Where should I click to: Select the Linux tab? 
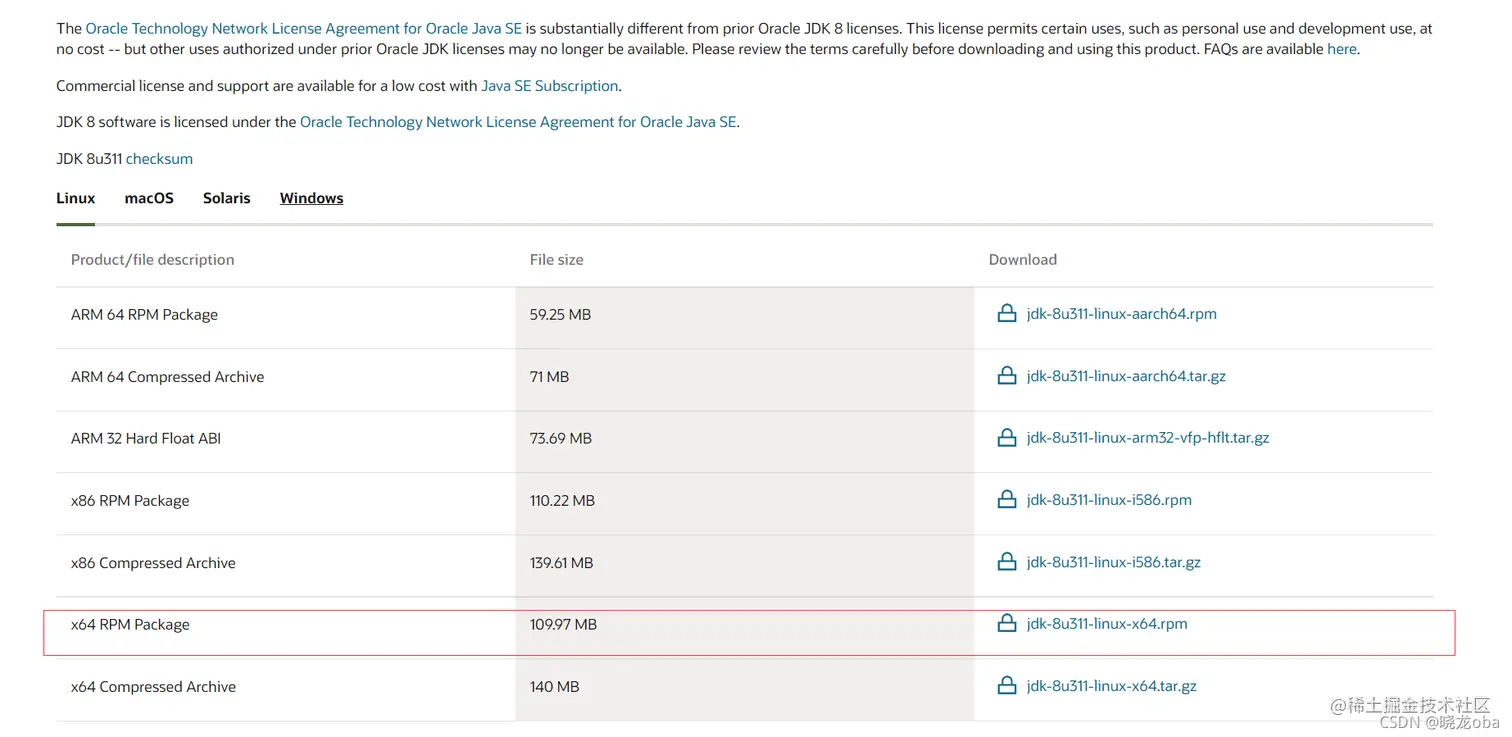[x=76, y=198]
